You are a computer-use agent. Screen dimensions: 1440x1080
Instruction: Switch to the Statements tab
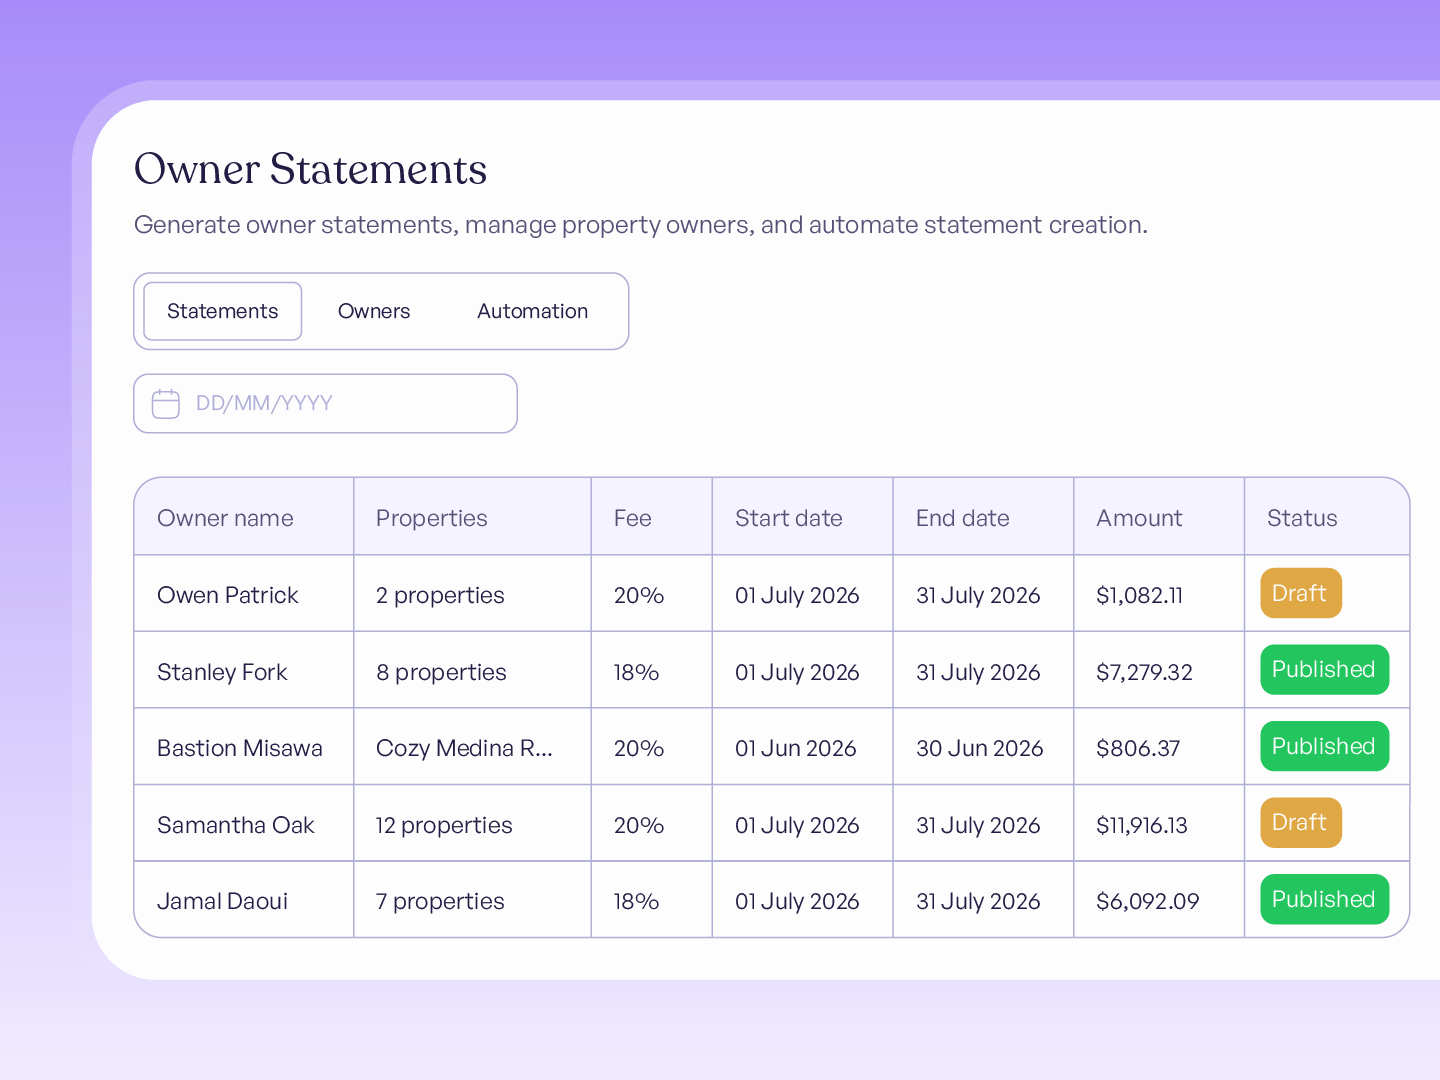click(222, 311)
